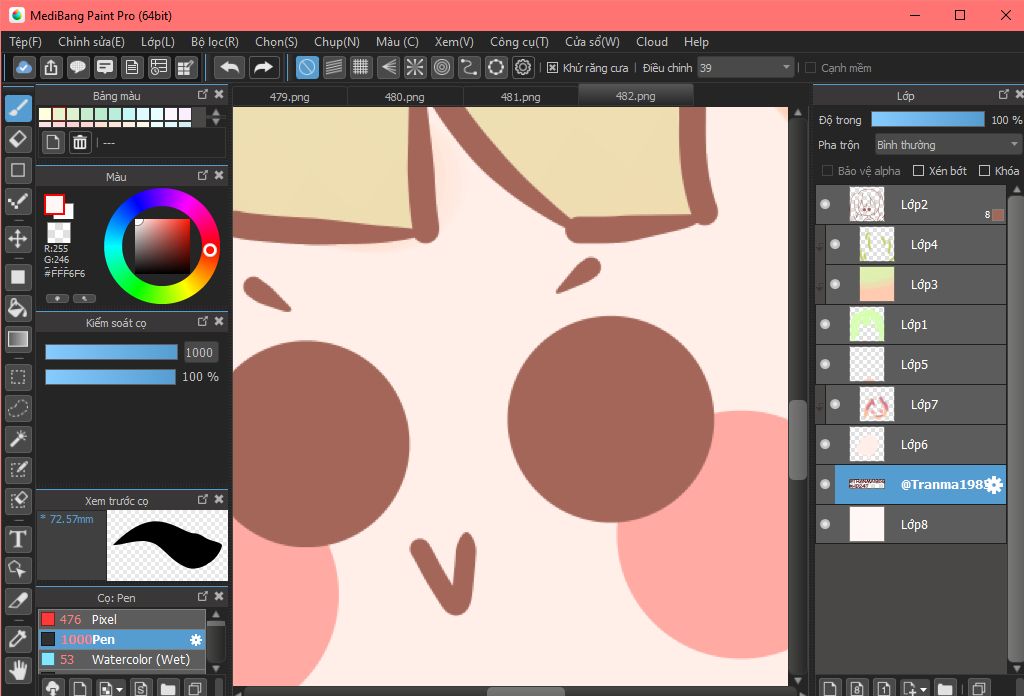Hide the Lớp6 layer

(x=825, y=444)
